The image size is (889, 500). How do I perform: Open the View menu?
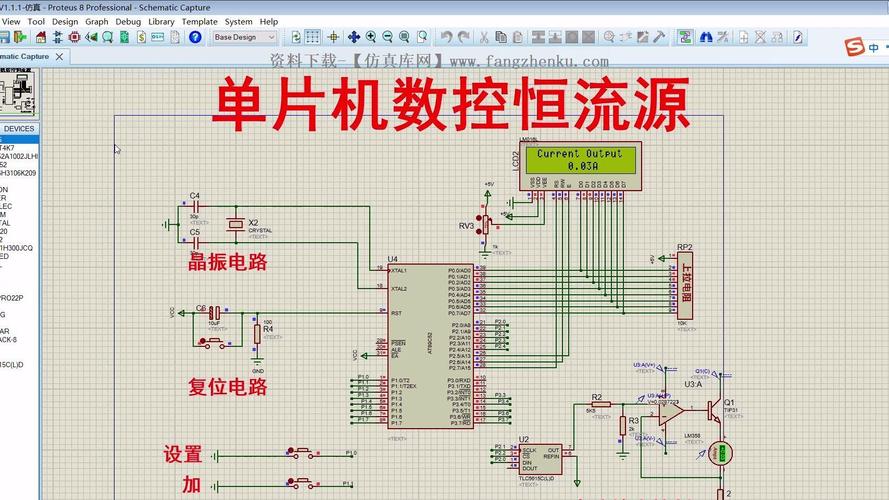pyautogui.click(x=11, y=22)
